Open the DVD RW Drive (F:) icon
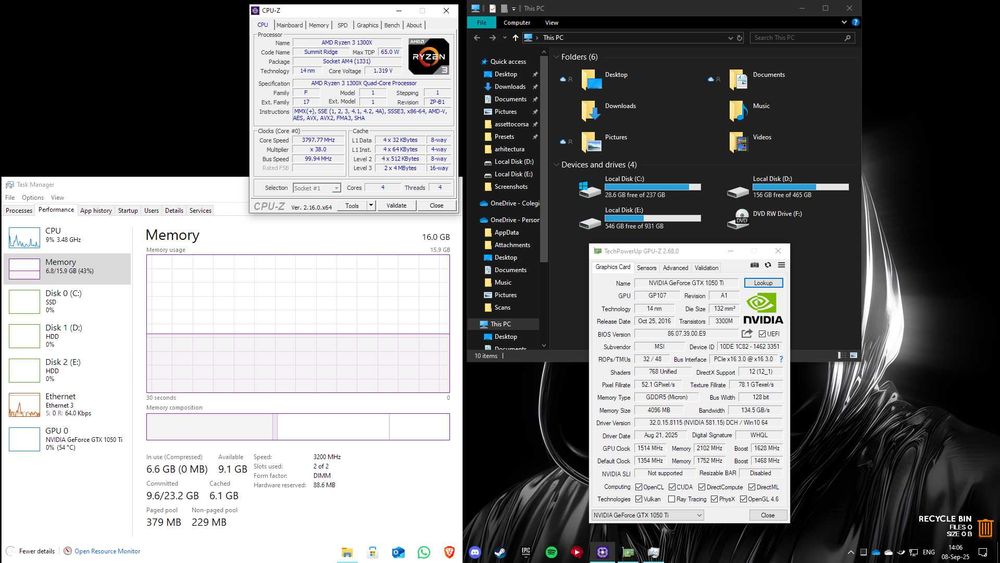1000x563 pixels. pos(739,216)
